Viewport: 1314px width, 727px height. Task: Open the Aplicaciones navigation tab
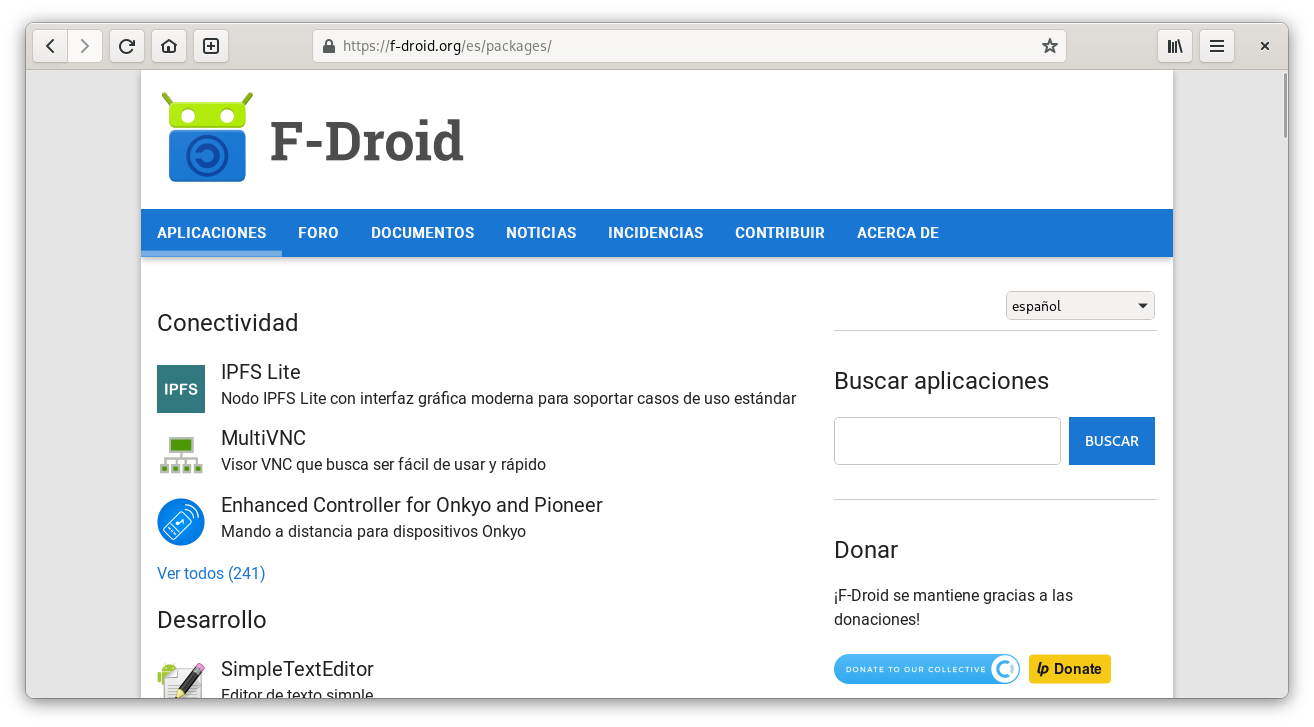click(212, 233)
